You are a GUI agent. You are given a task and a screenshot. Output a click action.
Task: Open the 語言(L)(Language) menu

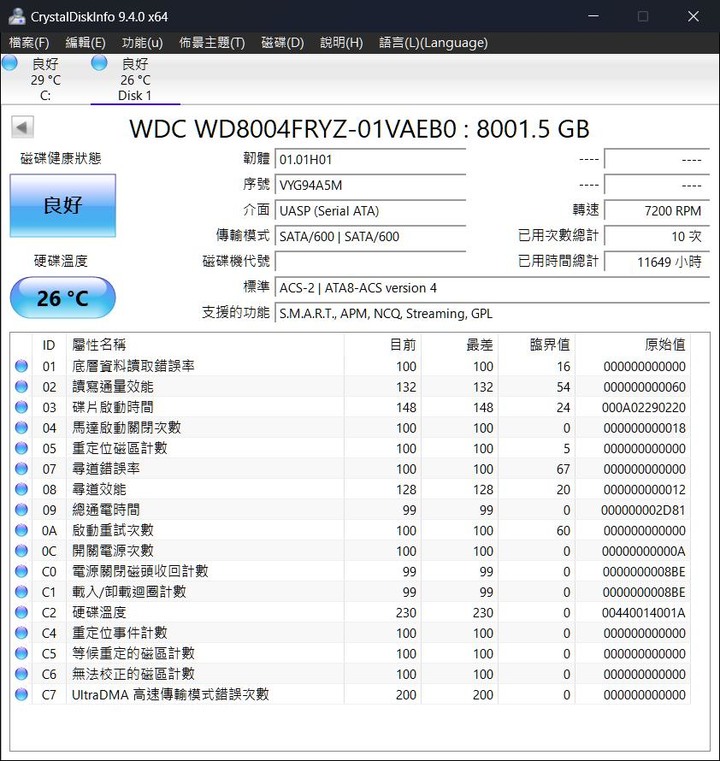433,43
